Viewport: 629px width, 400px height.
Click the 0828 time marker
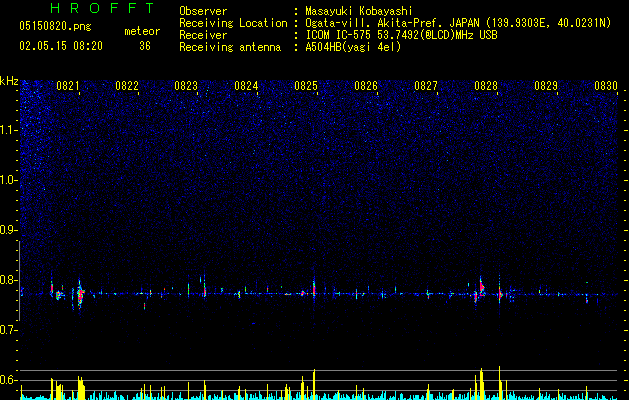coord(486,85)
